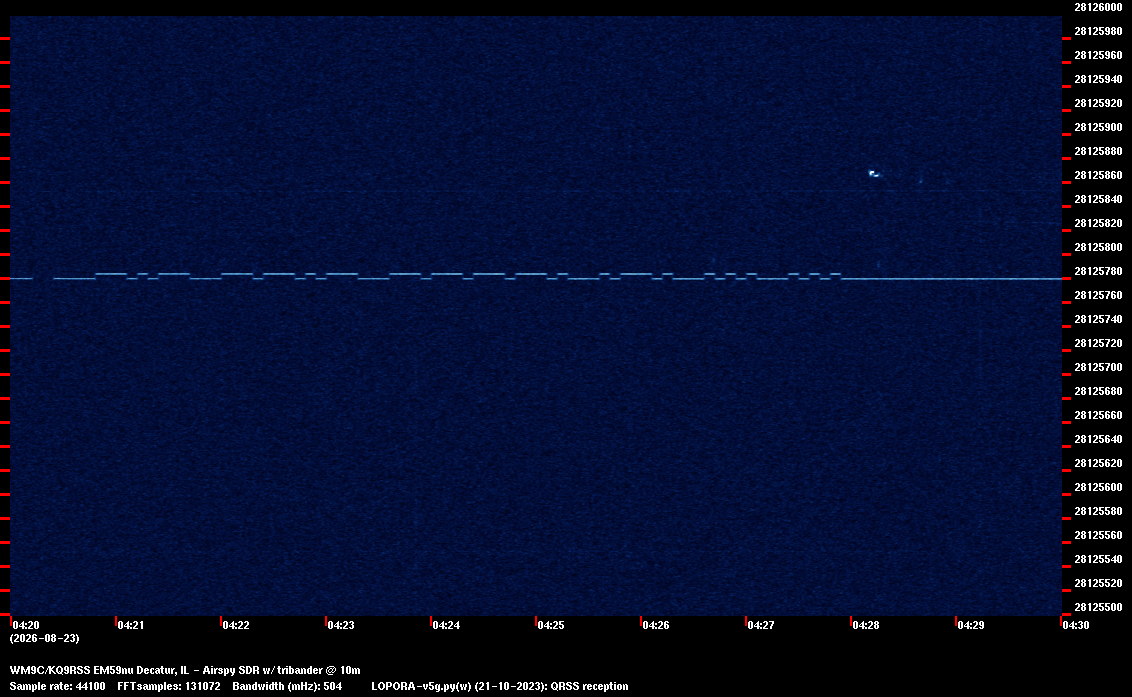The height and width of the screenshot is (697, 1132).
Task: Click the FFTsamples: 131072 text
Action: tap(169, 686)
